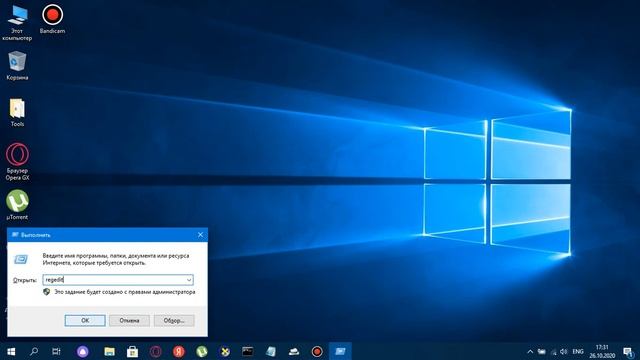The image size is (640, 360).
Task: Open the command prompt taskbar icon
Action: coord(248,351)
